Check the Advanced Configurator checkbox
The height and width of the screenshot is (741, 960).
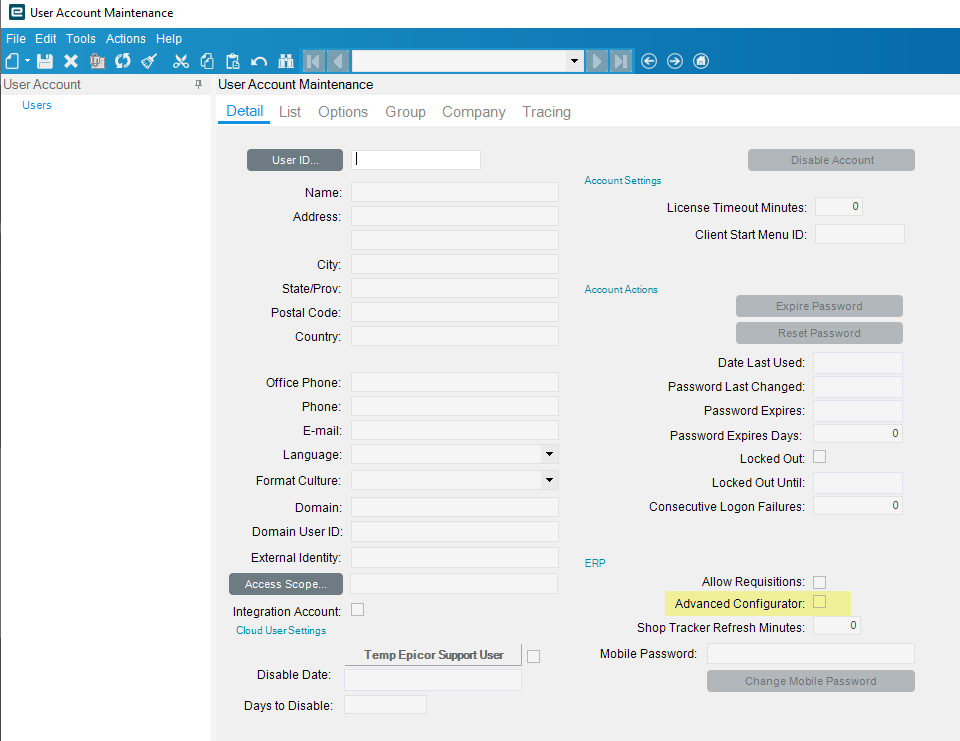pyautogui.click(x=819, y=602)
